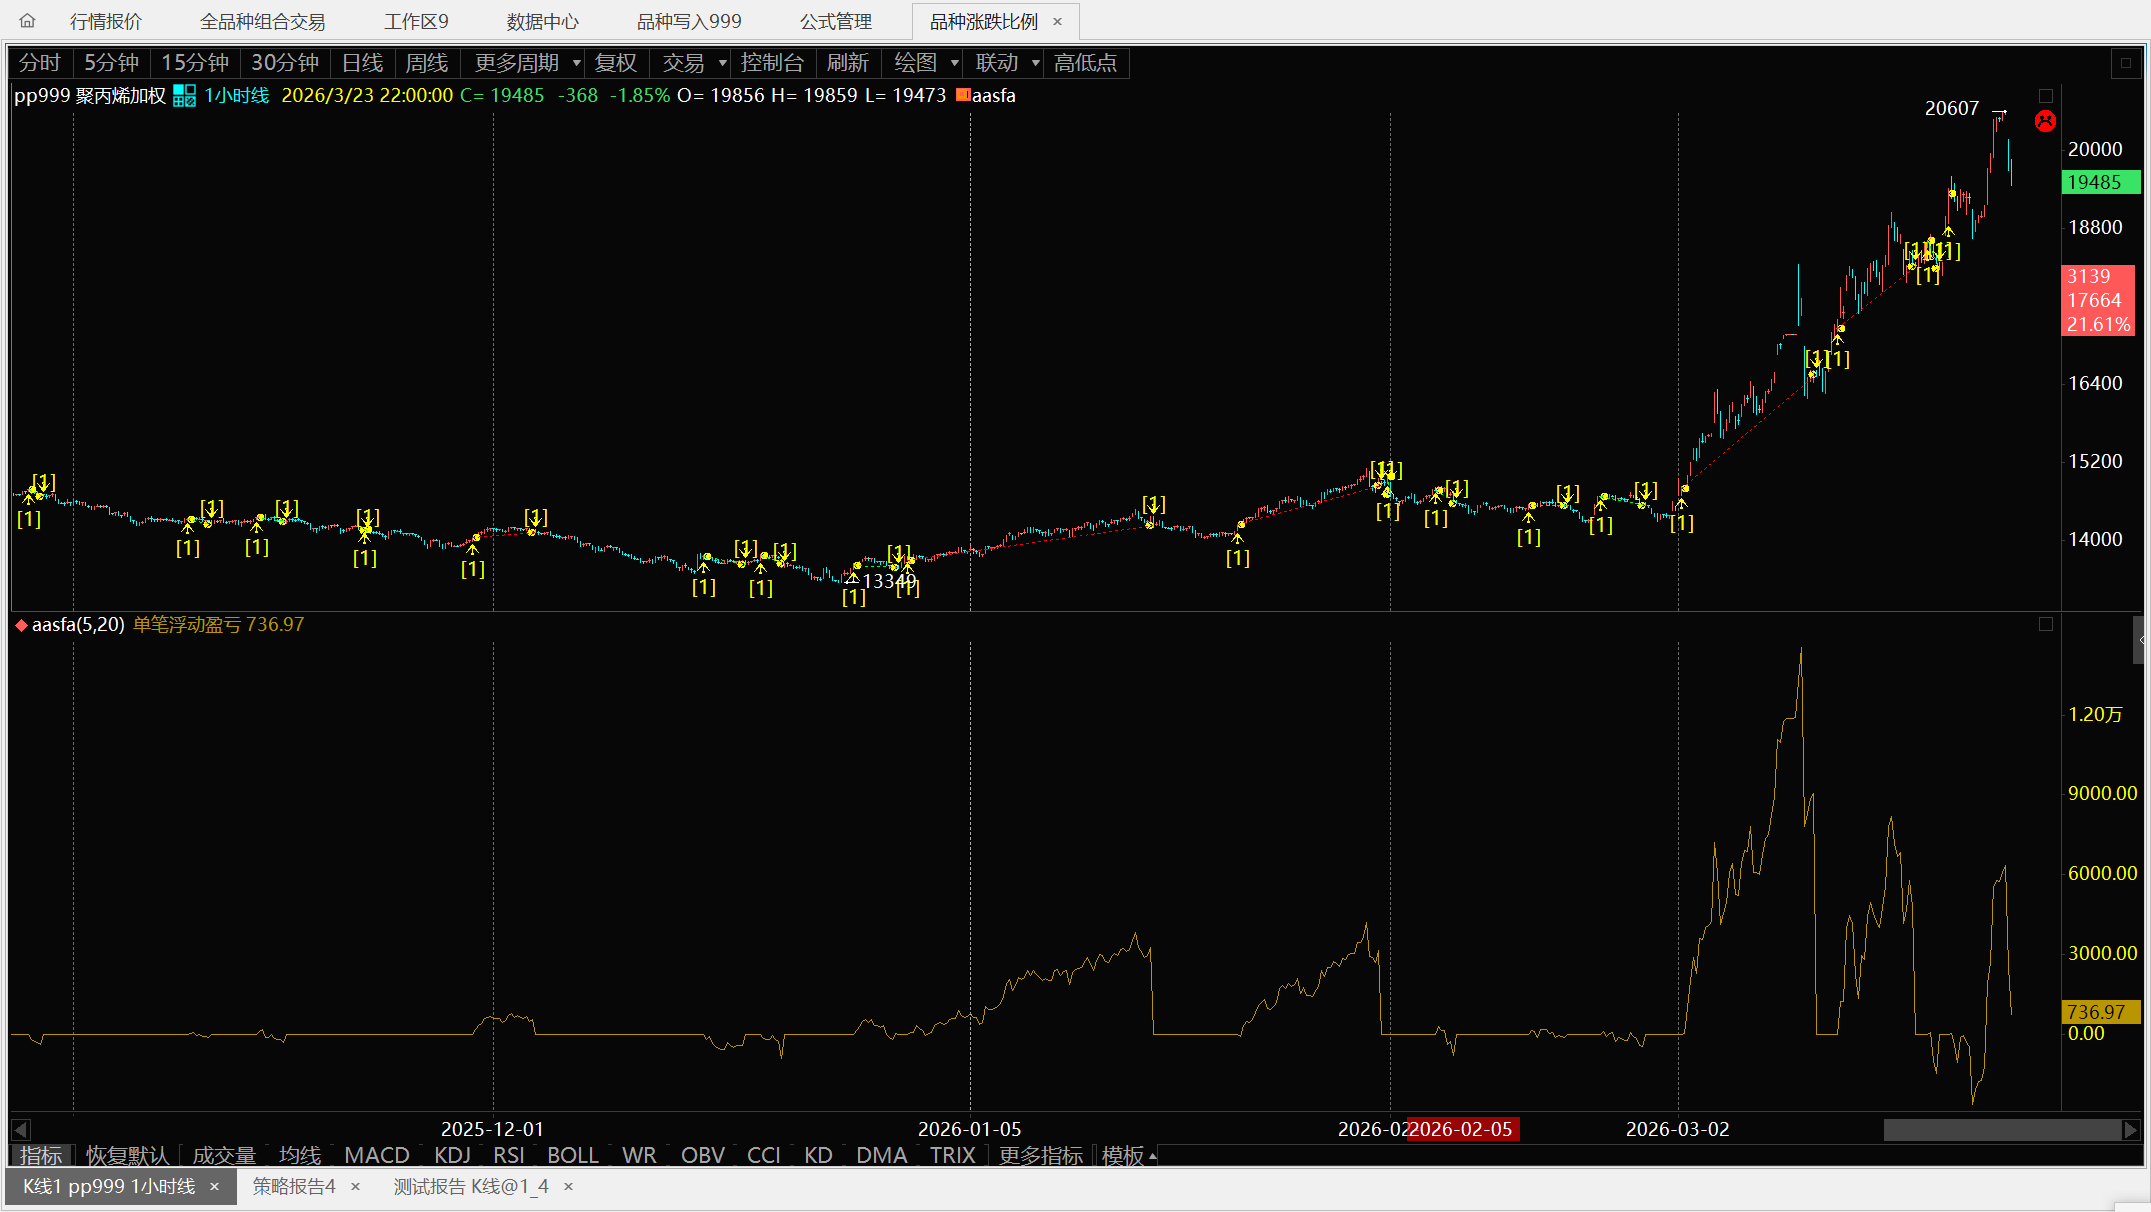The image size is (2151, 1212).
Task: Toggle the small square box in main chart corner
Action: click(2046, 96)
